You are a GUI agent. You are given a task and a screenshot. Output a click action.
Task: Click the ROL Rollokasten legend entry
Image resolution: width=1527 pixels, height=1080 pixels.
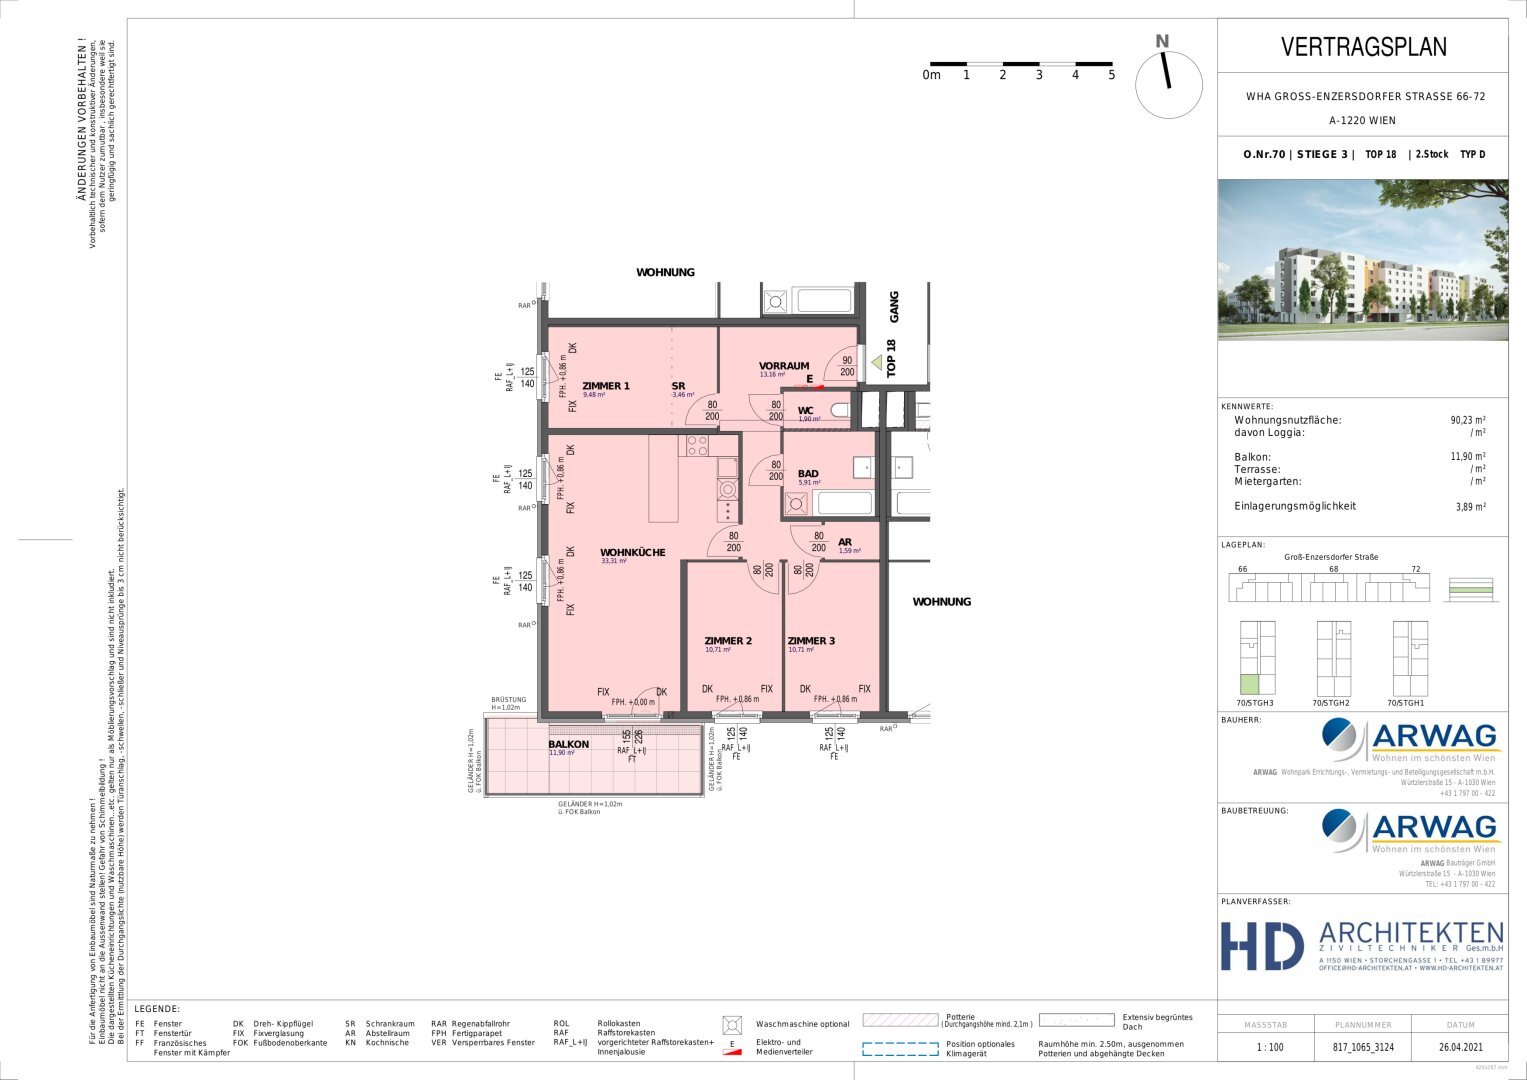pos(597,1024)
